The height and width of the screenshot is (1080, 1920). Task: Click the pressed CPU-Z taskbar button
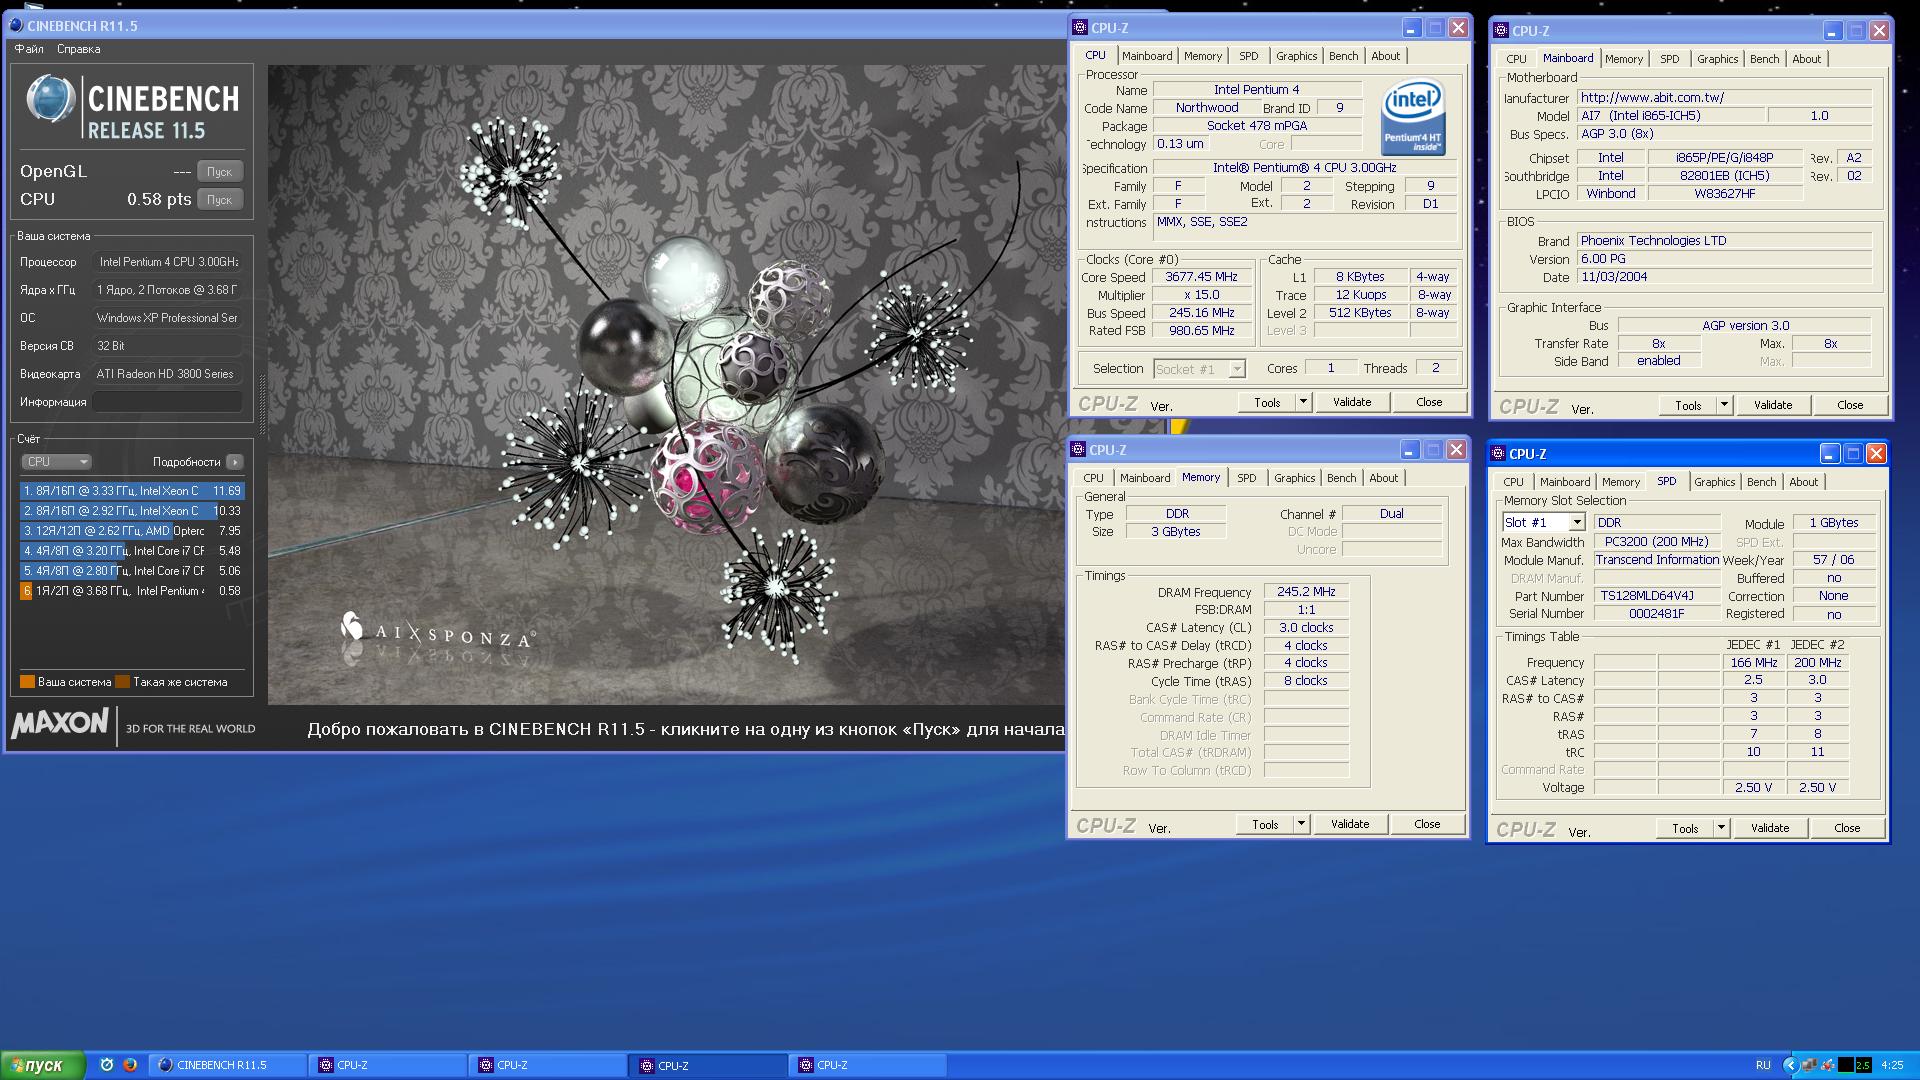tap(708, 1065)
